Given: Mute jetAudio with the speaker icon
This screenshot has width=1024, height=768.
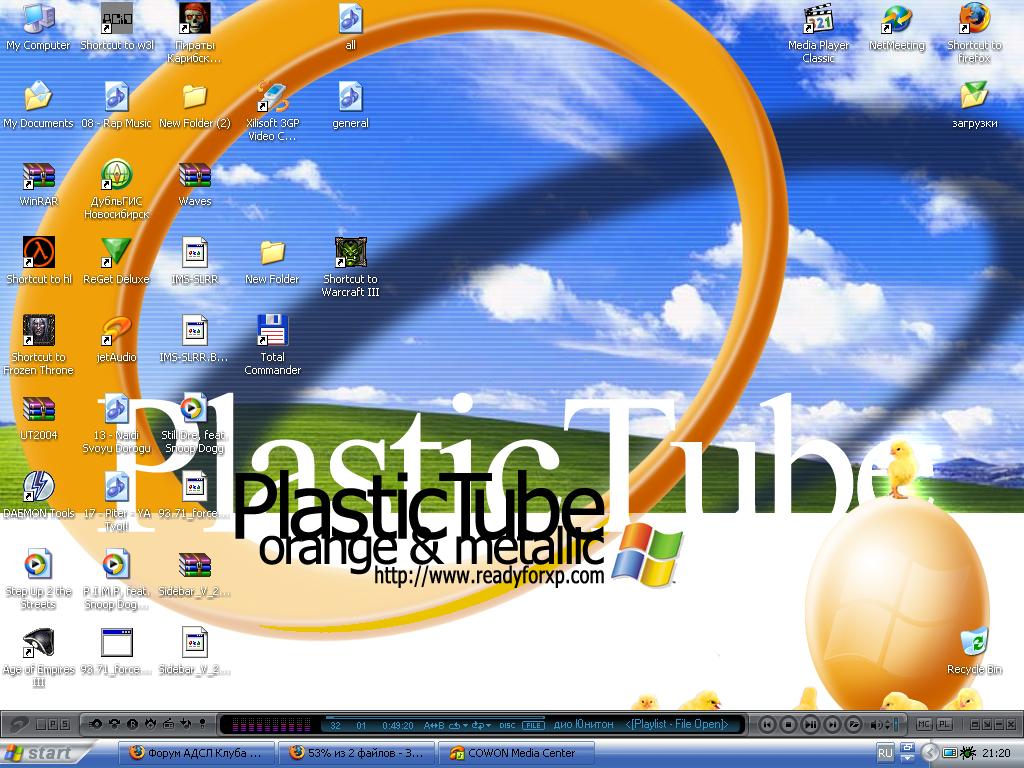Looking at the screenshot, I should click(876, 724).
